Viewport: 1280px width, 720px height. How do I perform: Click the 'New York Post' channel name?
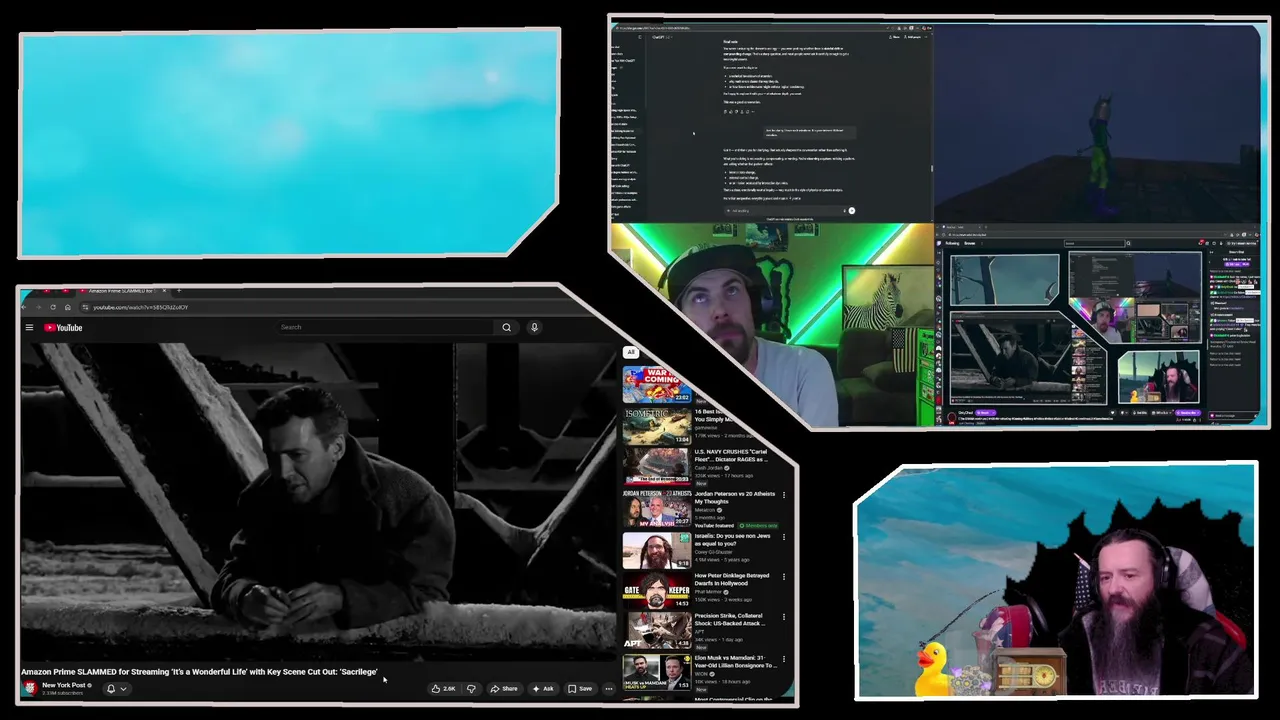[x=64, y=685]
